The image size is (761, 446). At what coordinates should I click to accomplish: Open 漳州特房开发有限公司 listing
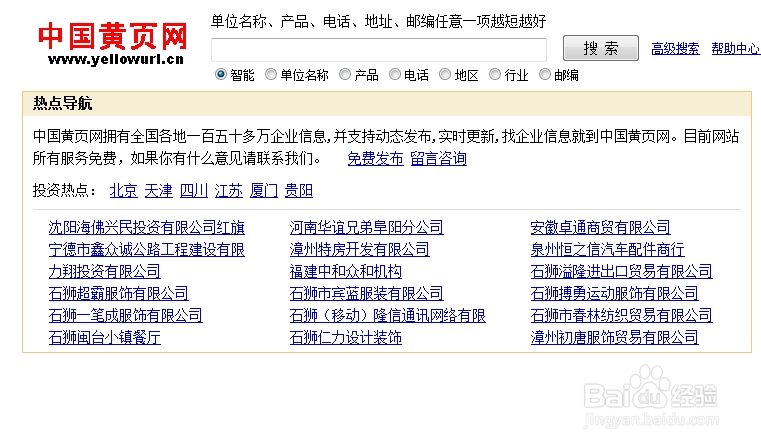(360, 249)
